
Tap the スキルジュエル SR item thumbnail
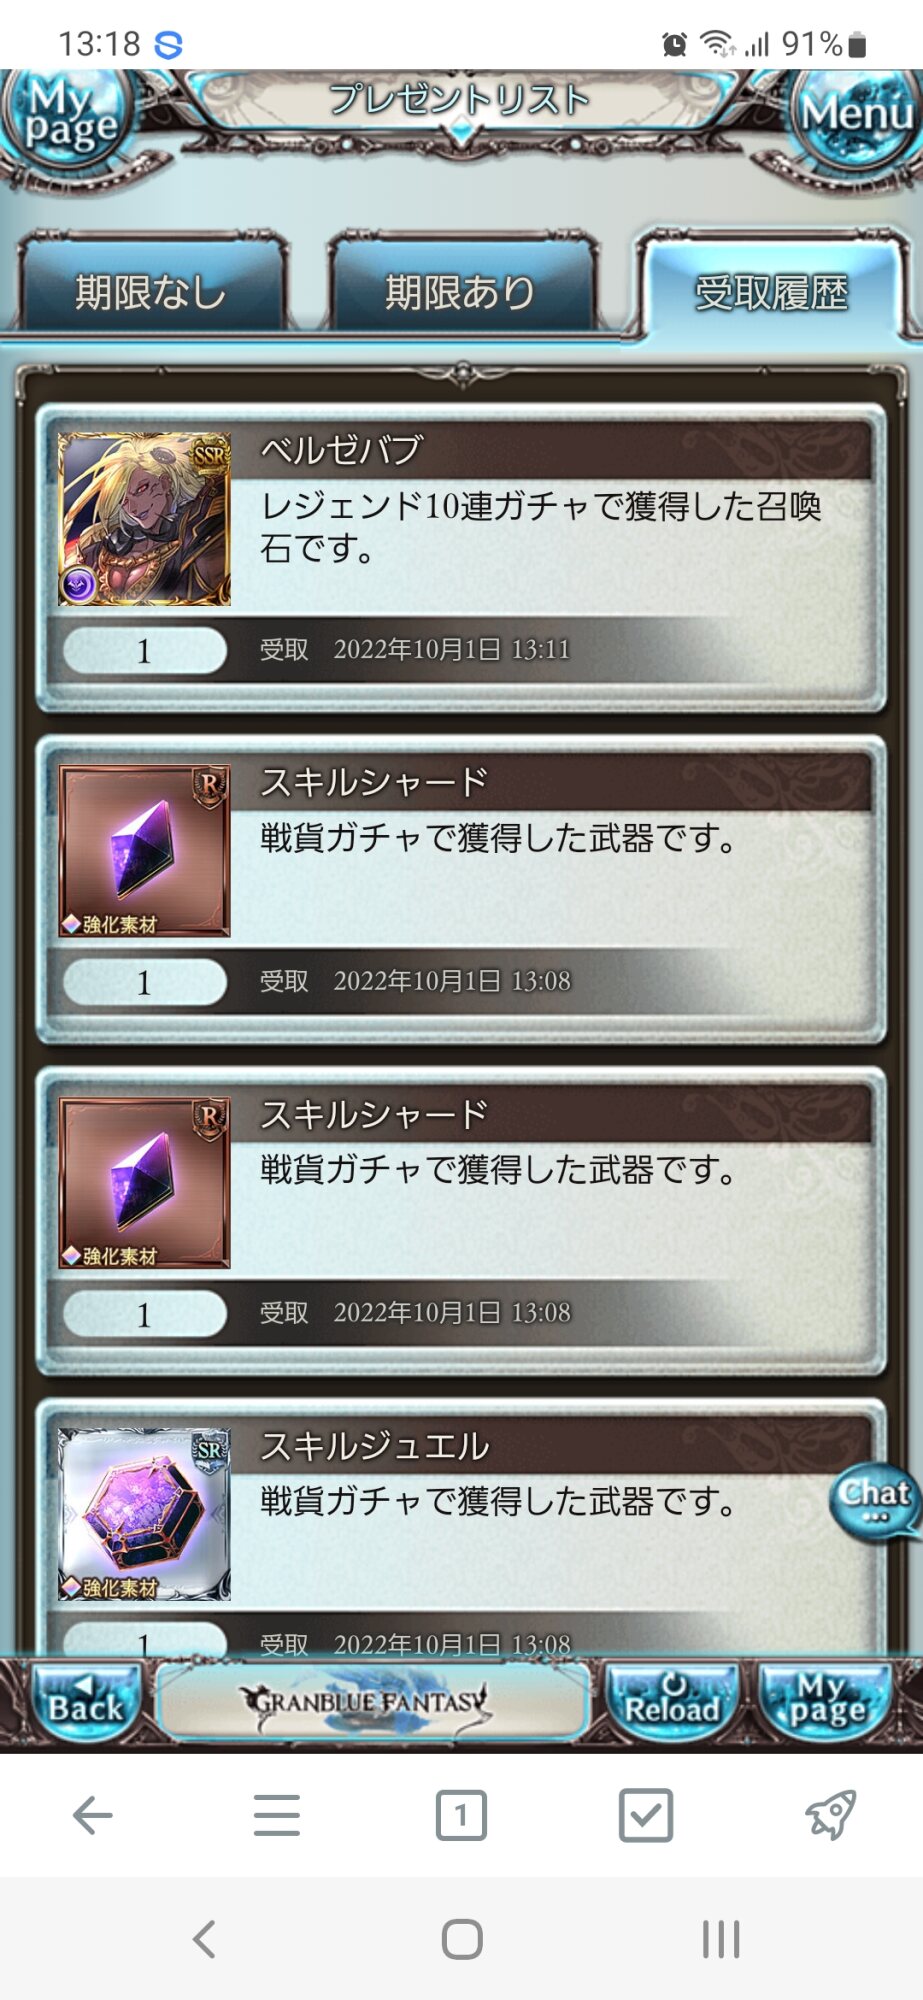(144, 1514)
